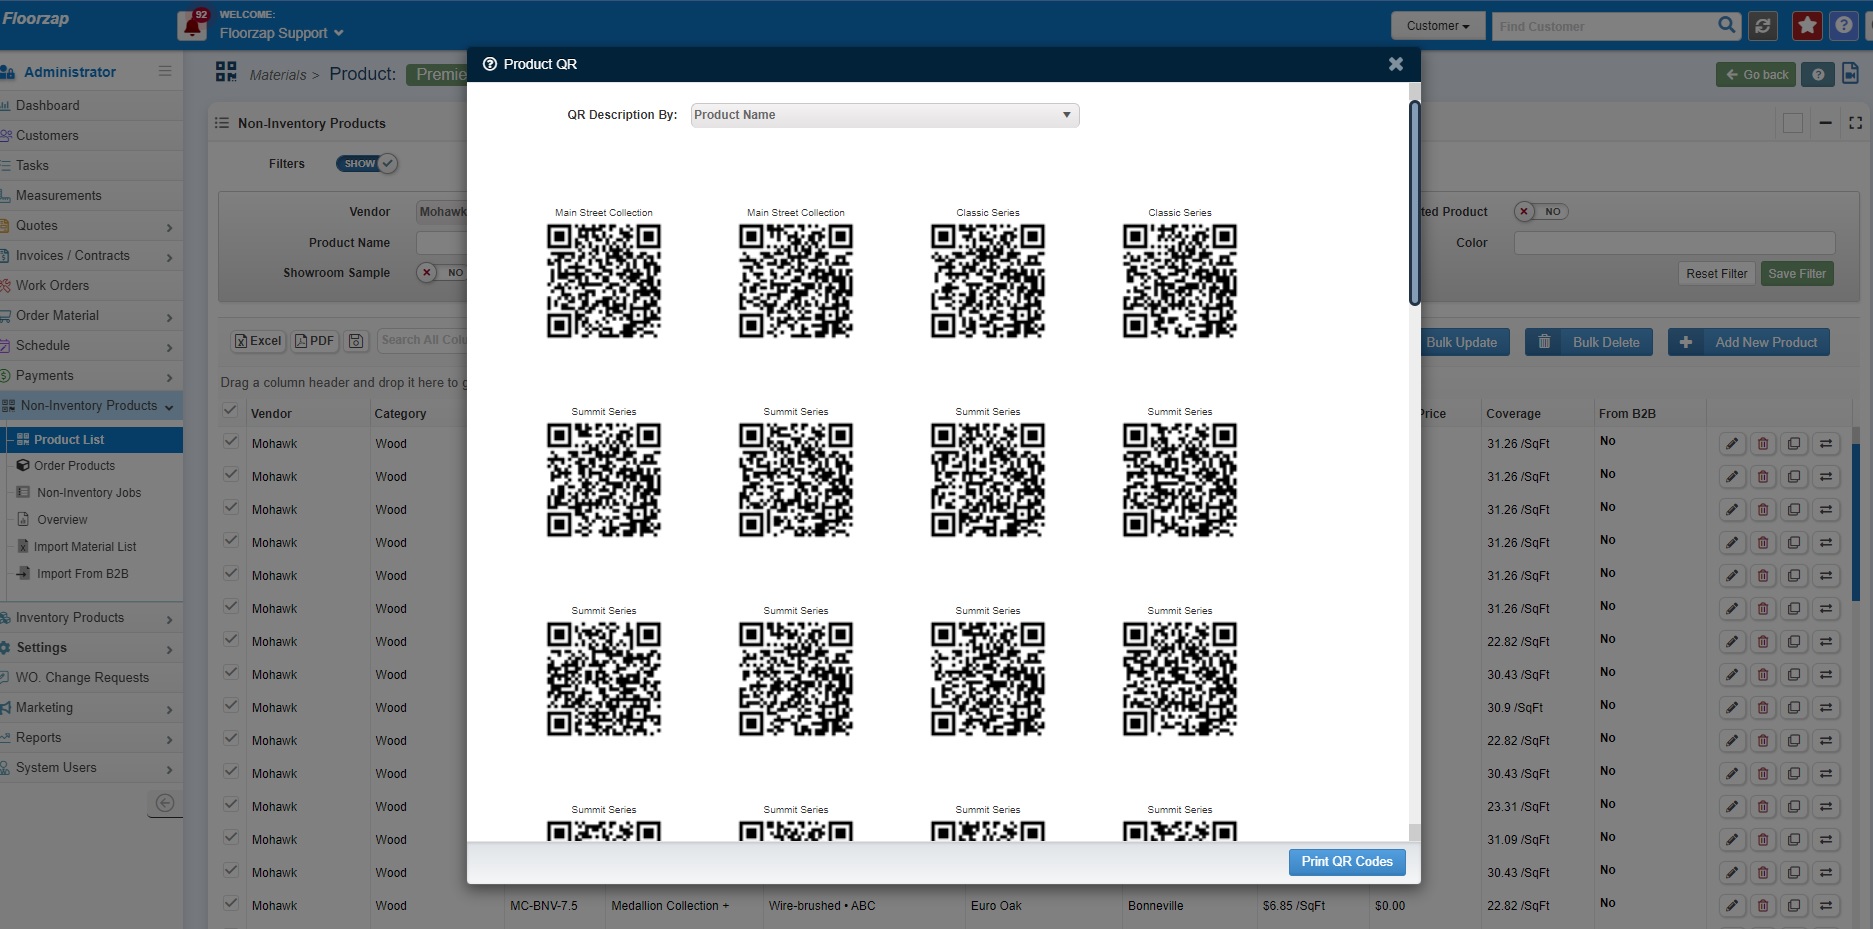
Task: Click the first Main Street Collection QR code
Action: pyautogui.click(x=604, y=281)
